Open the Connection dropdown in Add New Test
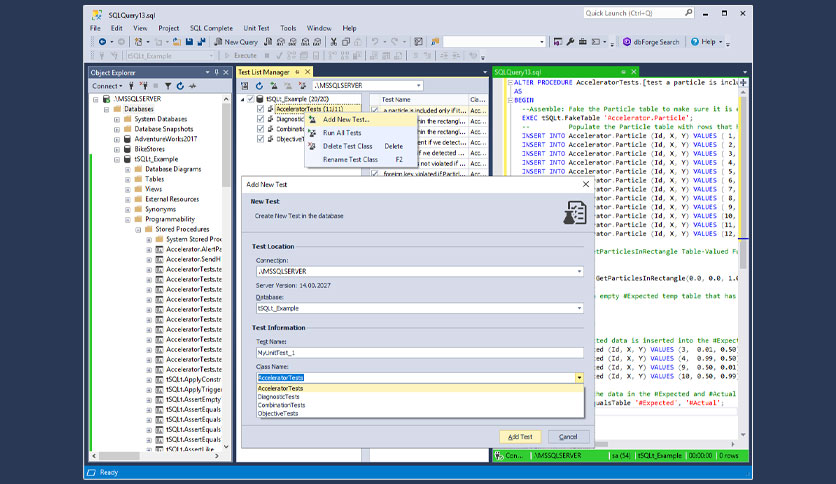 [579, 271]
